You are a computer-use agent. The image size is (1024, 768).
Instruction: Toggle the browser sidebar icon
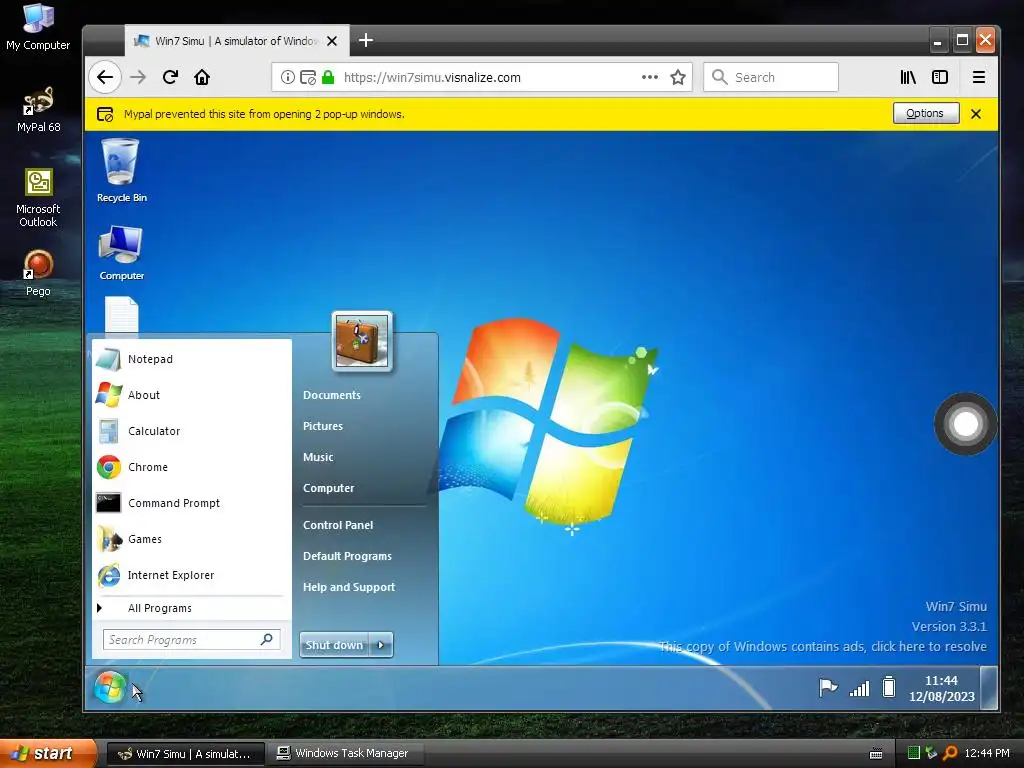pos(940,77)
